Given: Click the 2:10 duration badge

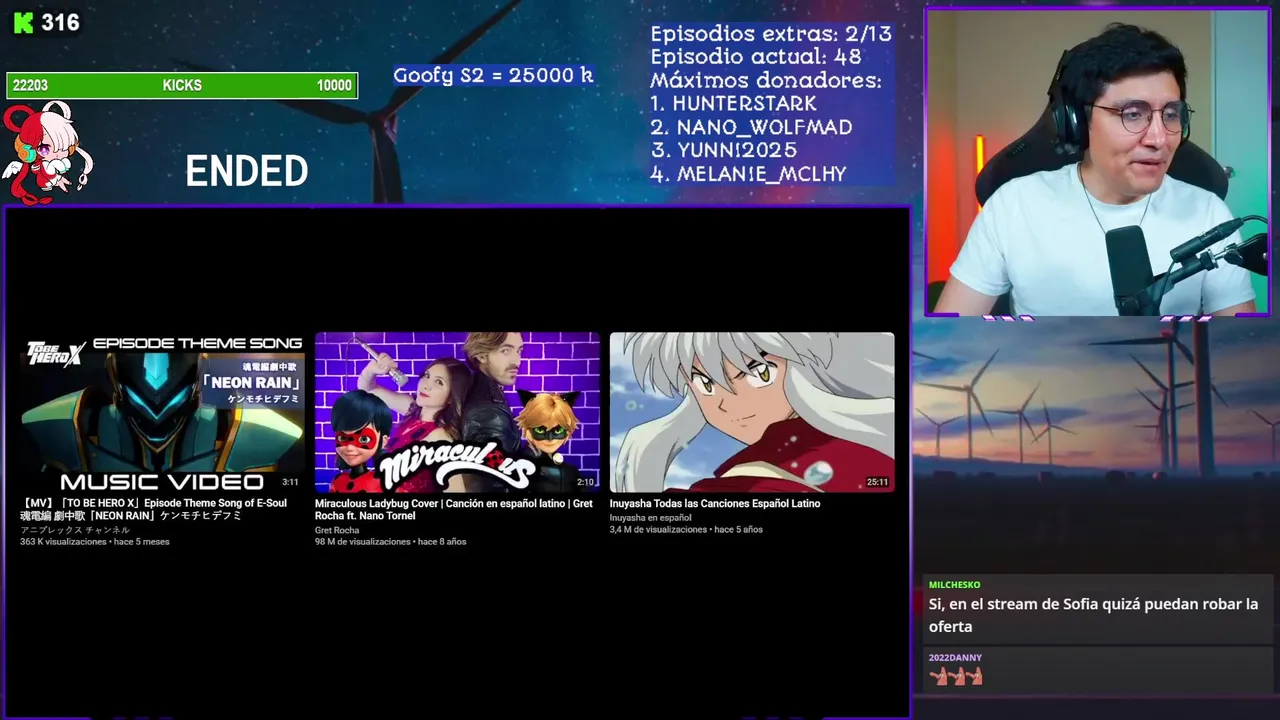Looking at the screenshot, I should pos(585,482).
